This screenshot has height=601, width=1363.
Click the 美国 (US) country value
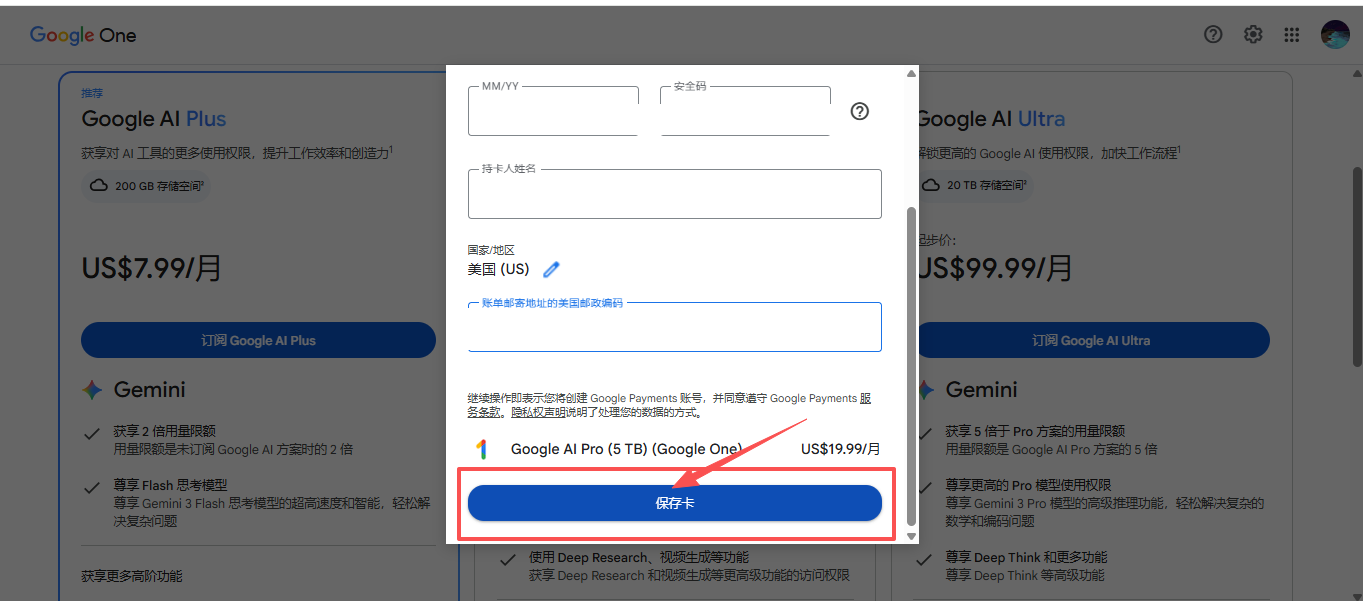[x=498, y=269]
